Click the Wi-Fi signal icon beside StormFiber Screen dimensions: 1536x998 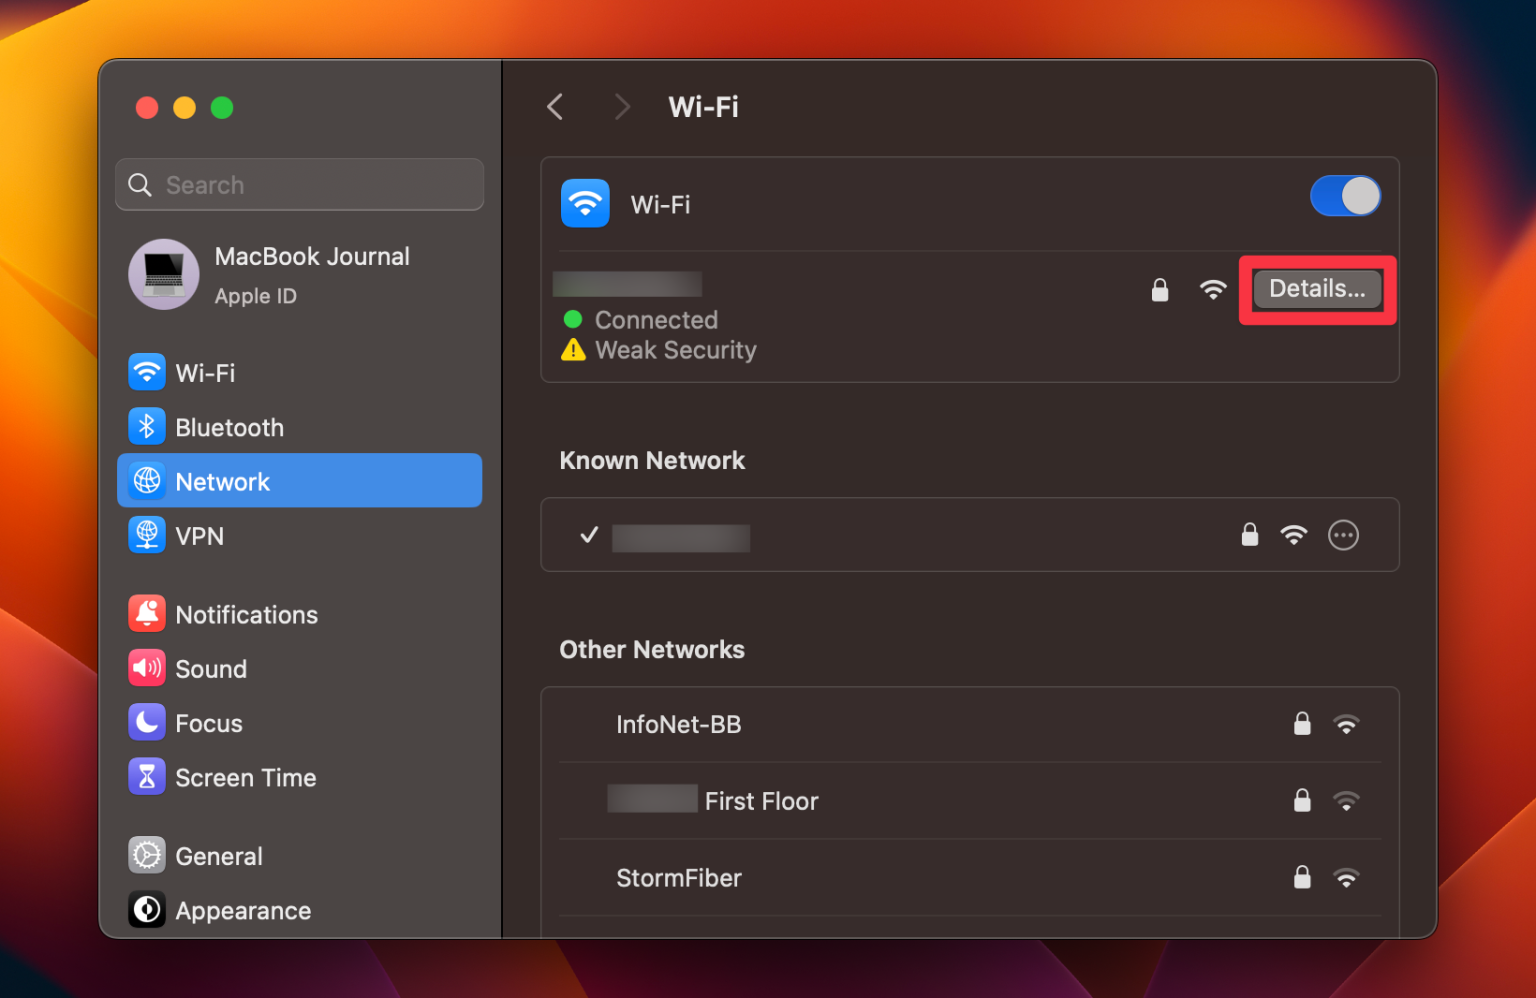point(1347,878)
